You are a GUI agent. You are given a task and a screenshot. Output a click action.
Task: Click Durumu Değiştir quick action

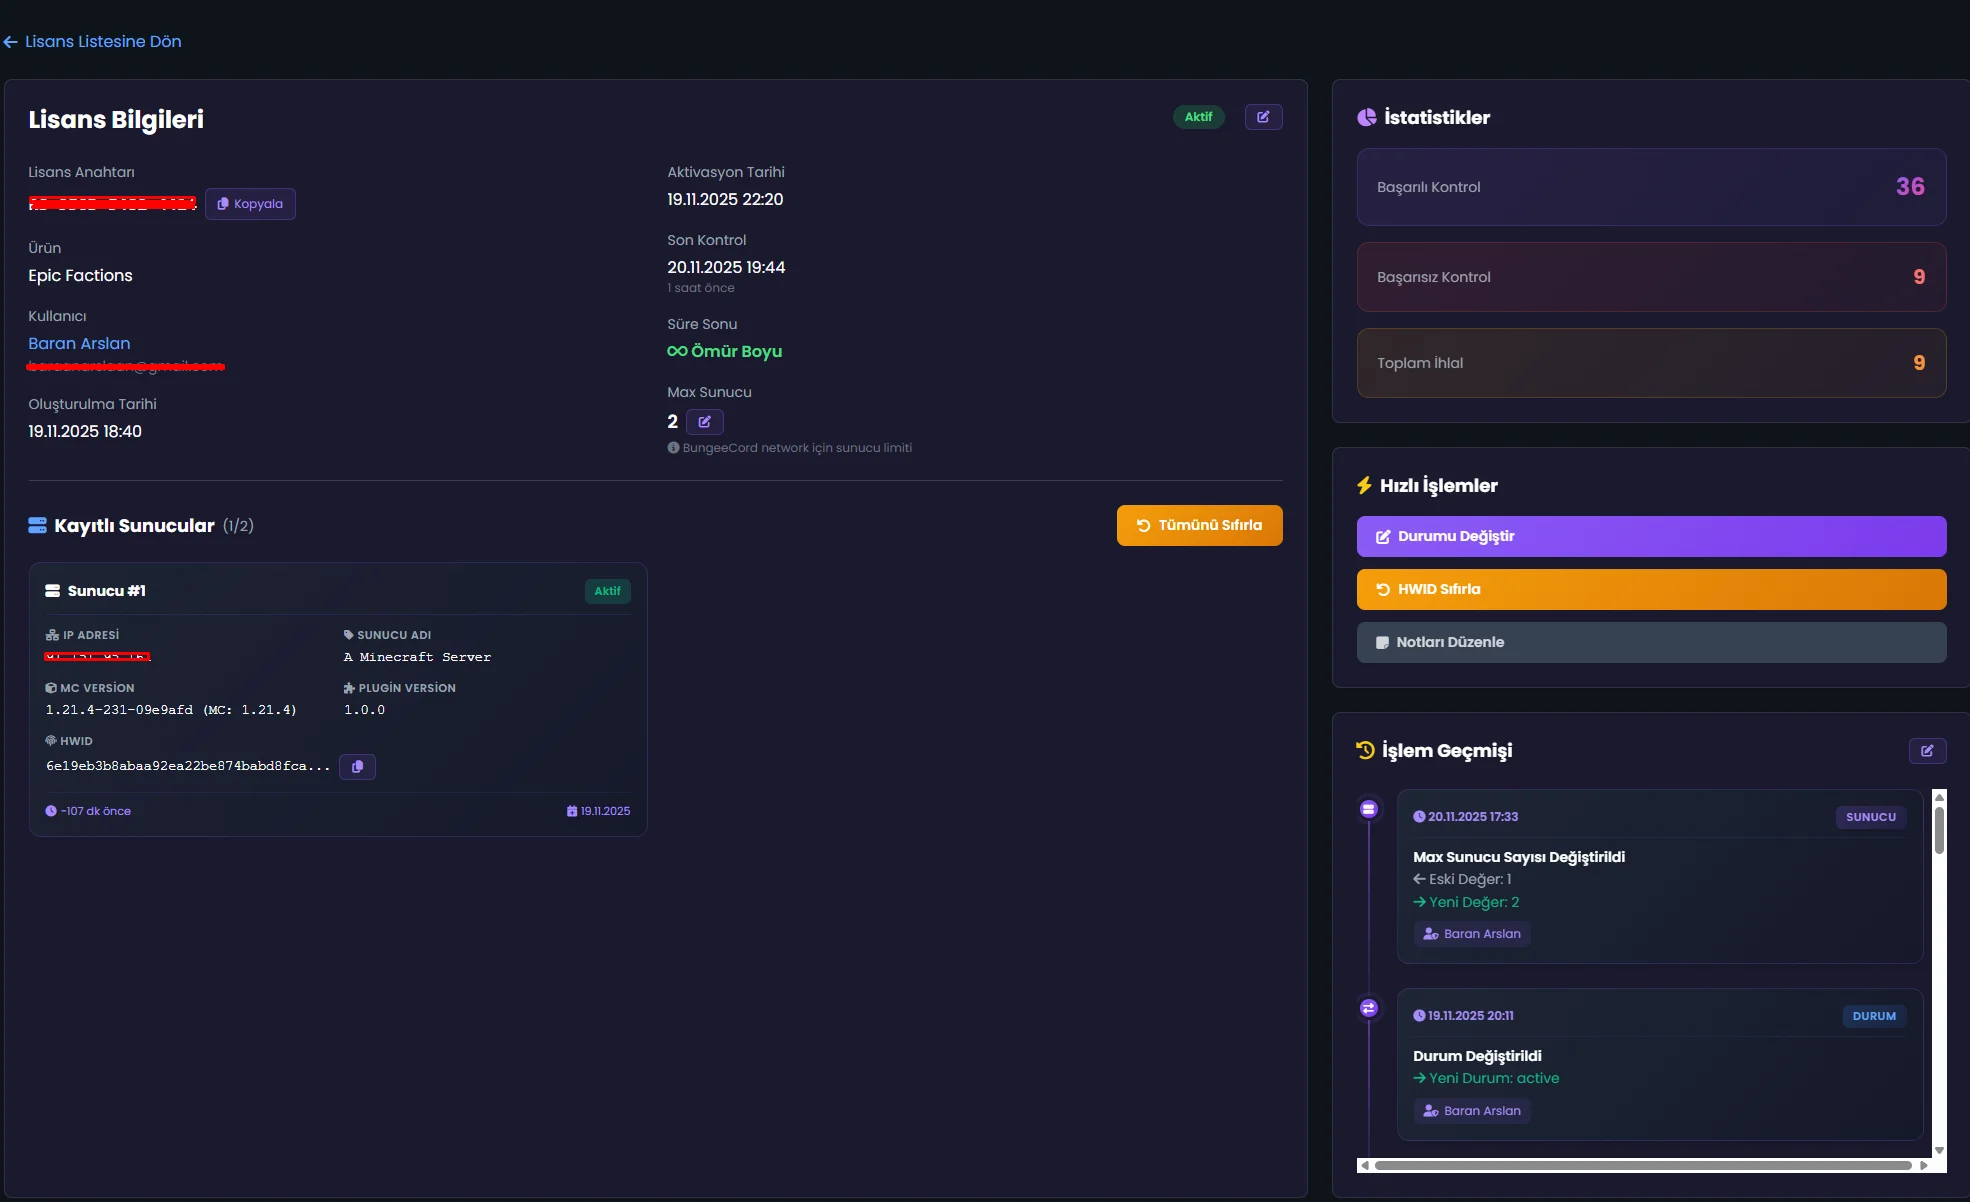coord(1651,536)
